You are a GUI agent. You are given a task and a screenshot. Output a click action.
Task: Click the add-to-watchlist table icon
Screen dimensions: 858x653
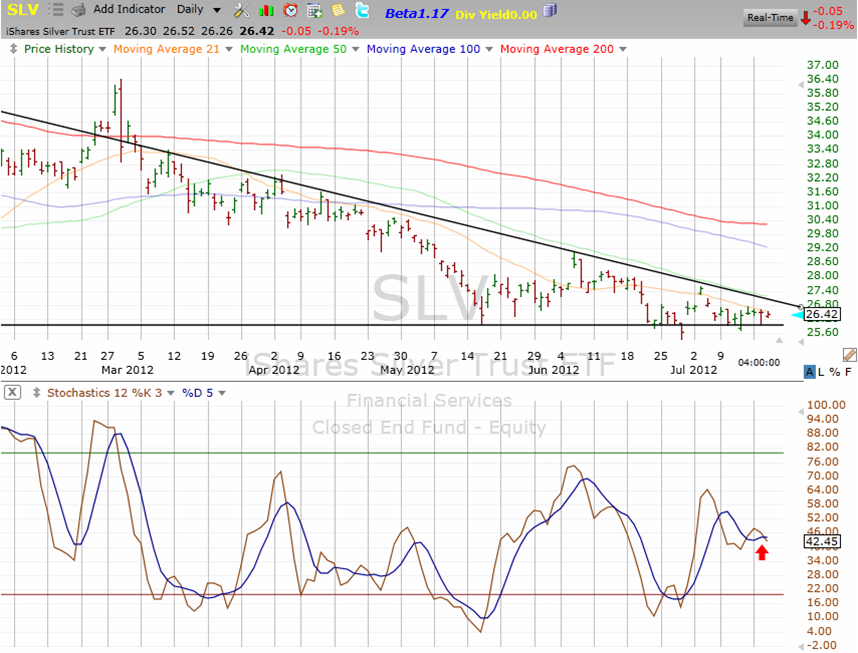[315, 10]
